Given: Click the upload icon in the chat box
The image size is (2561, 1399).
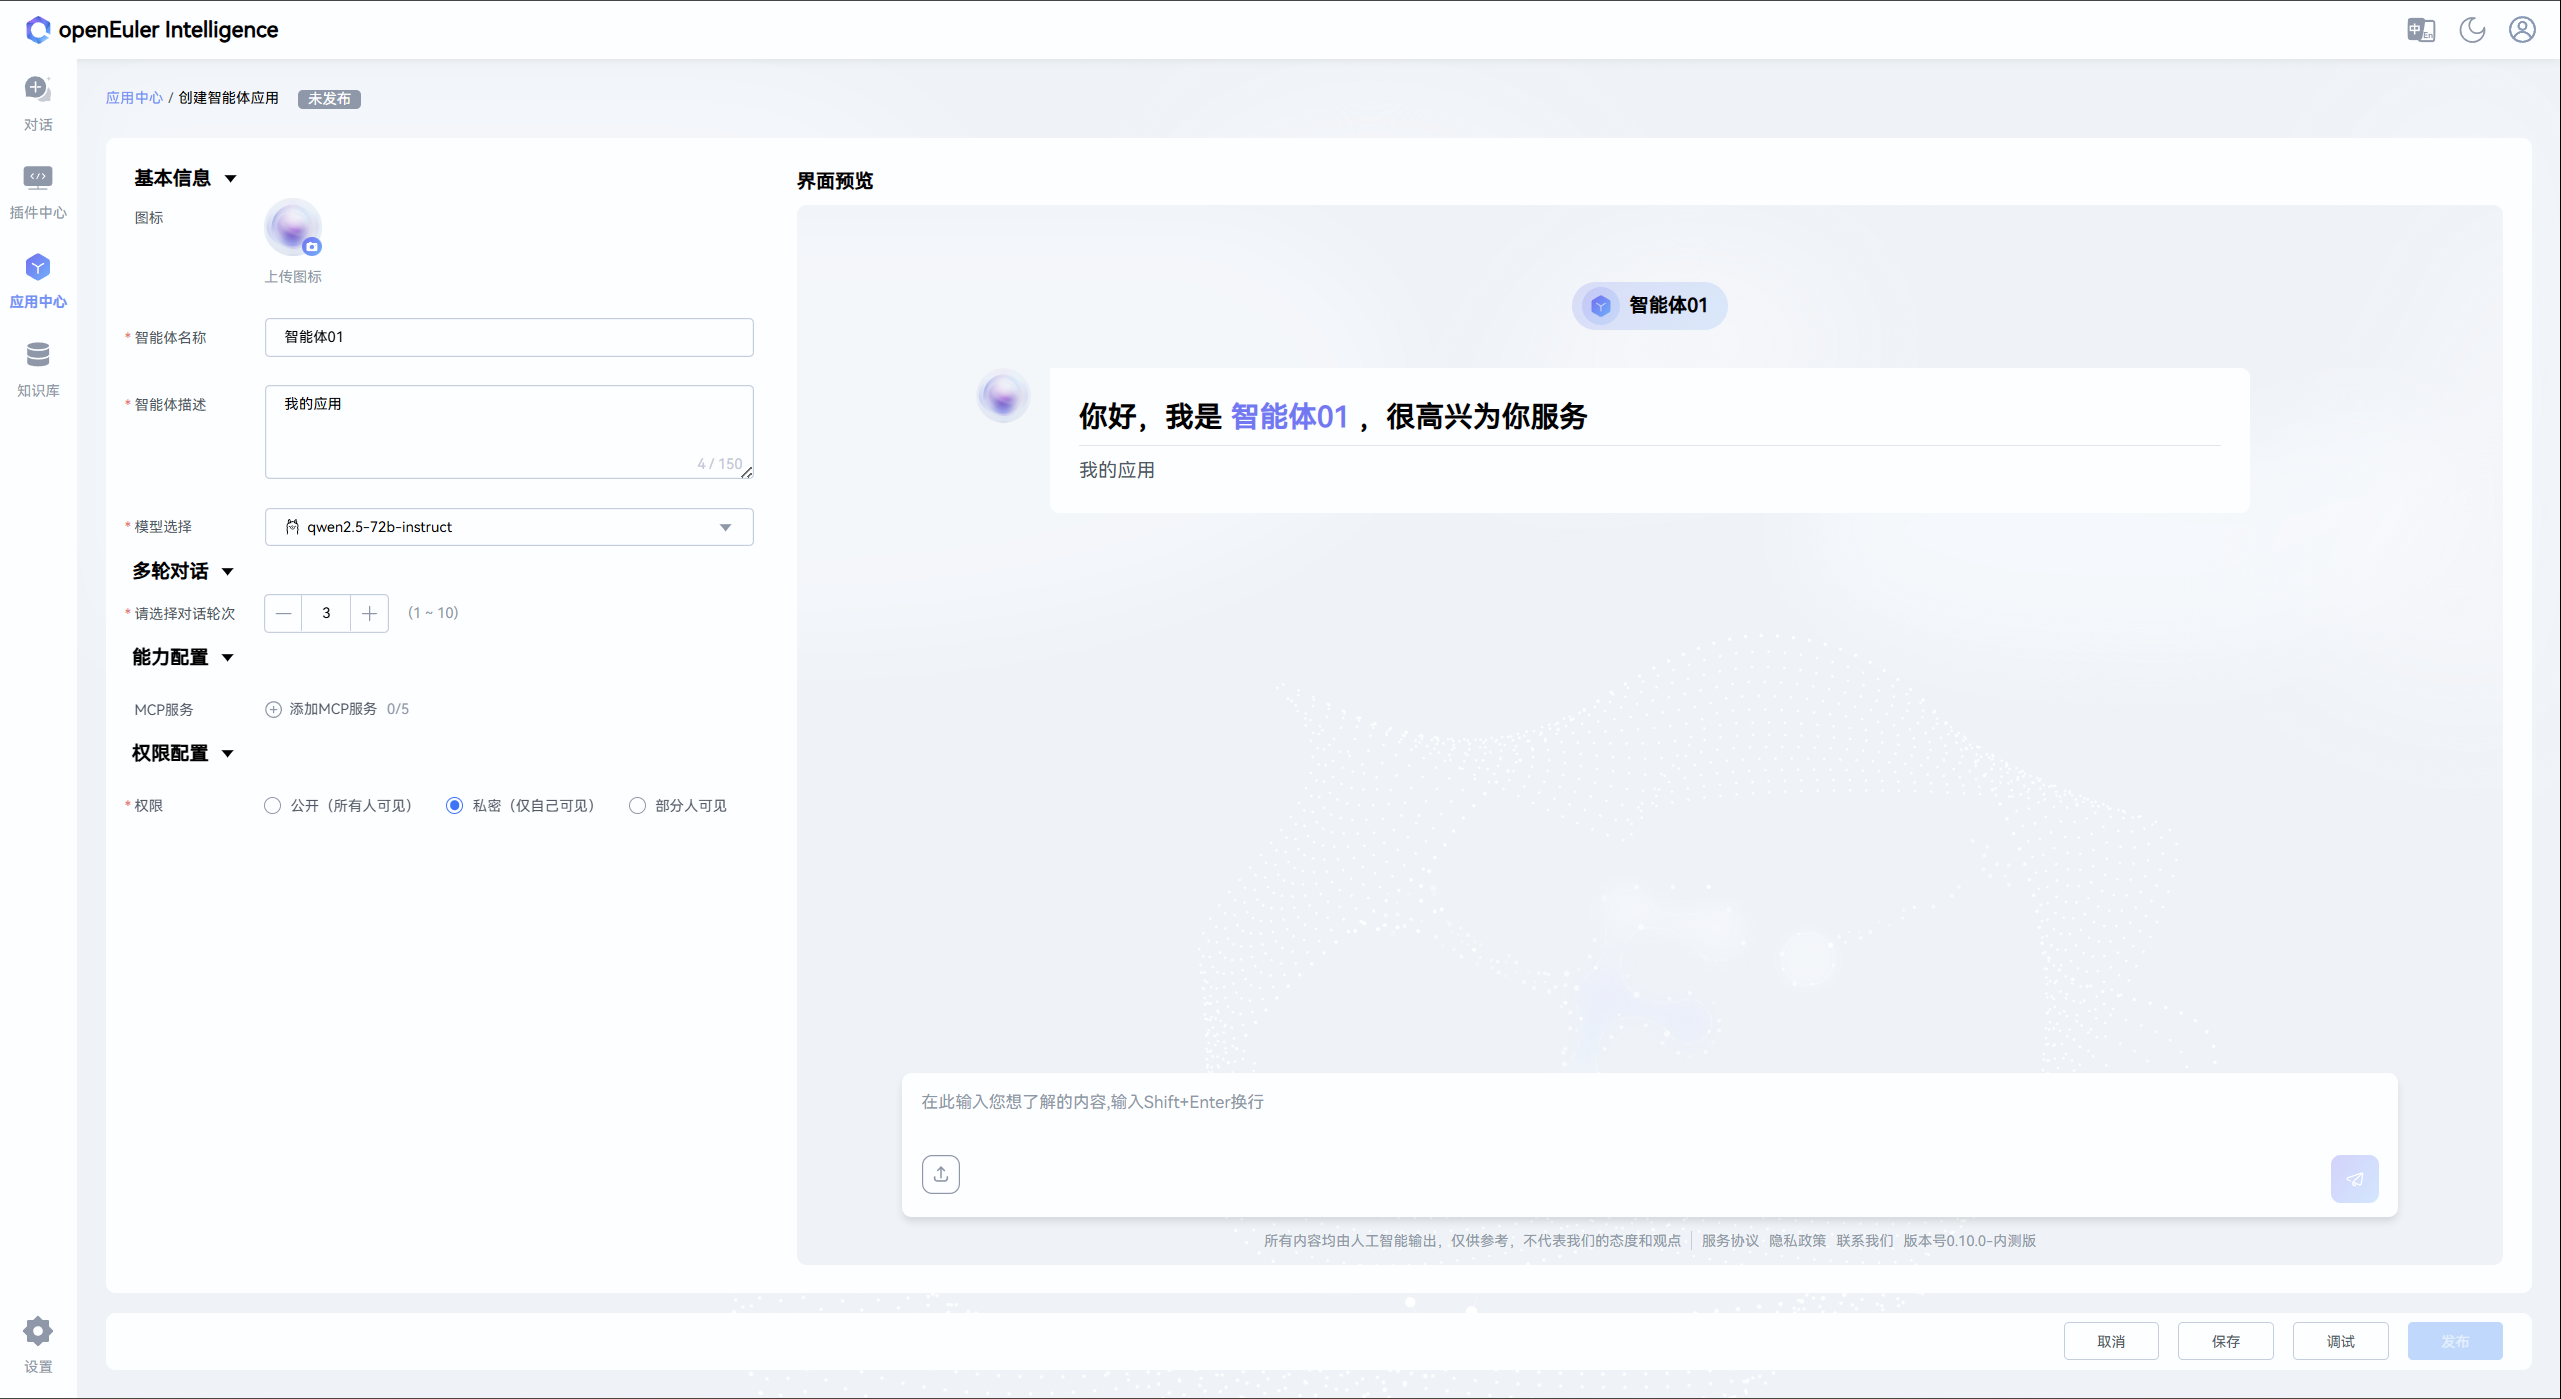Looking at the screenshot, I should coord(940,1174).
